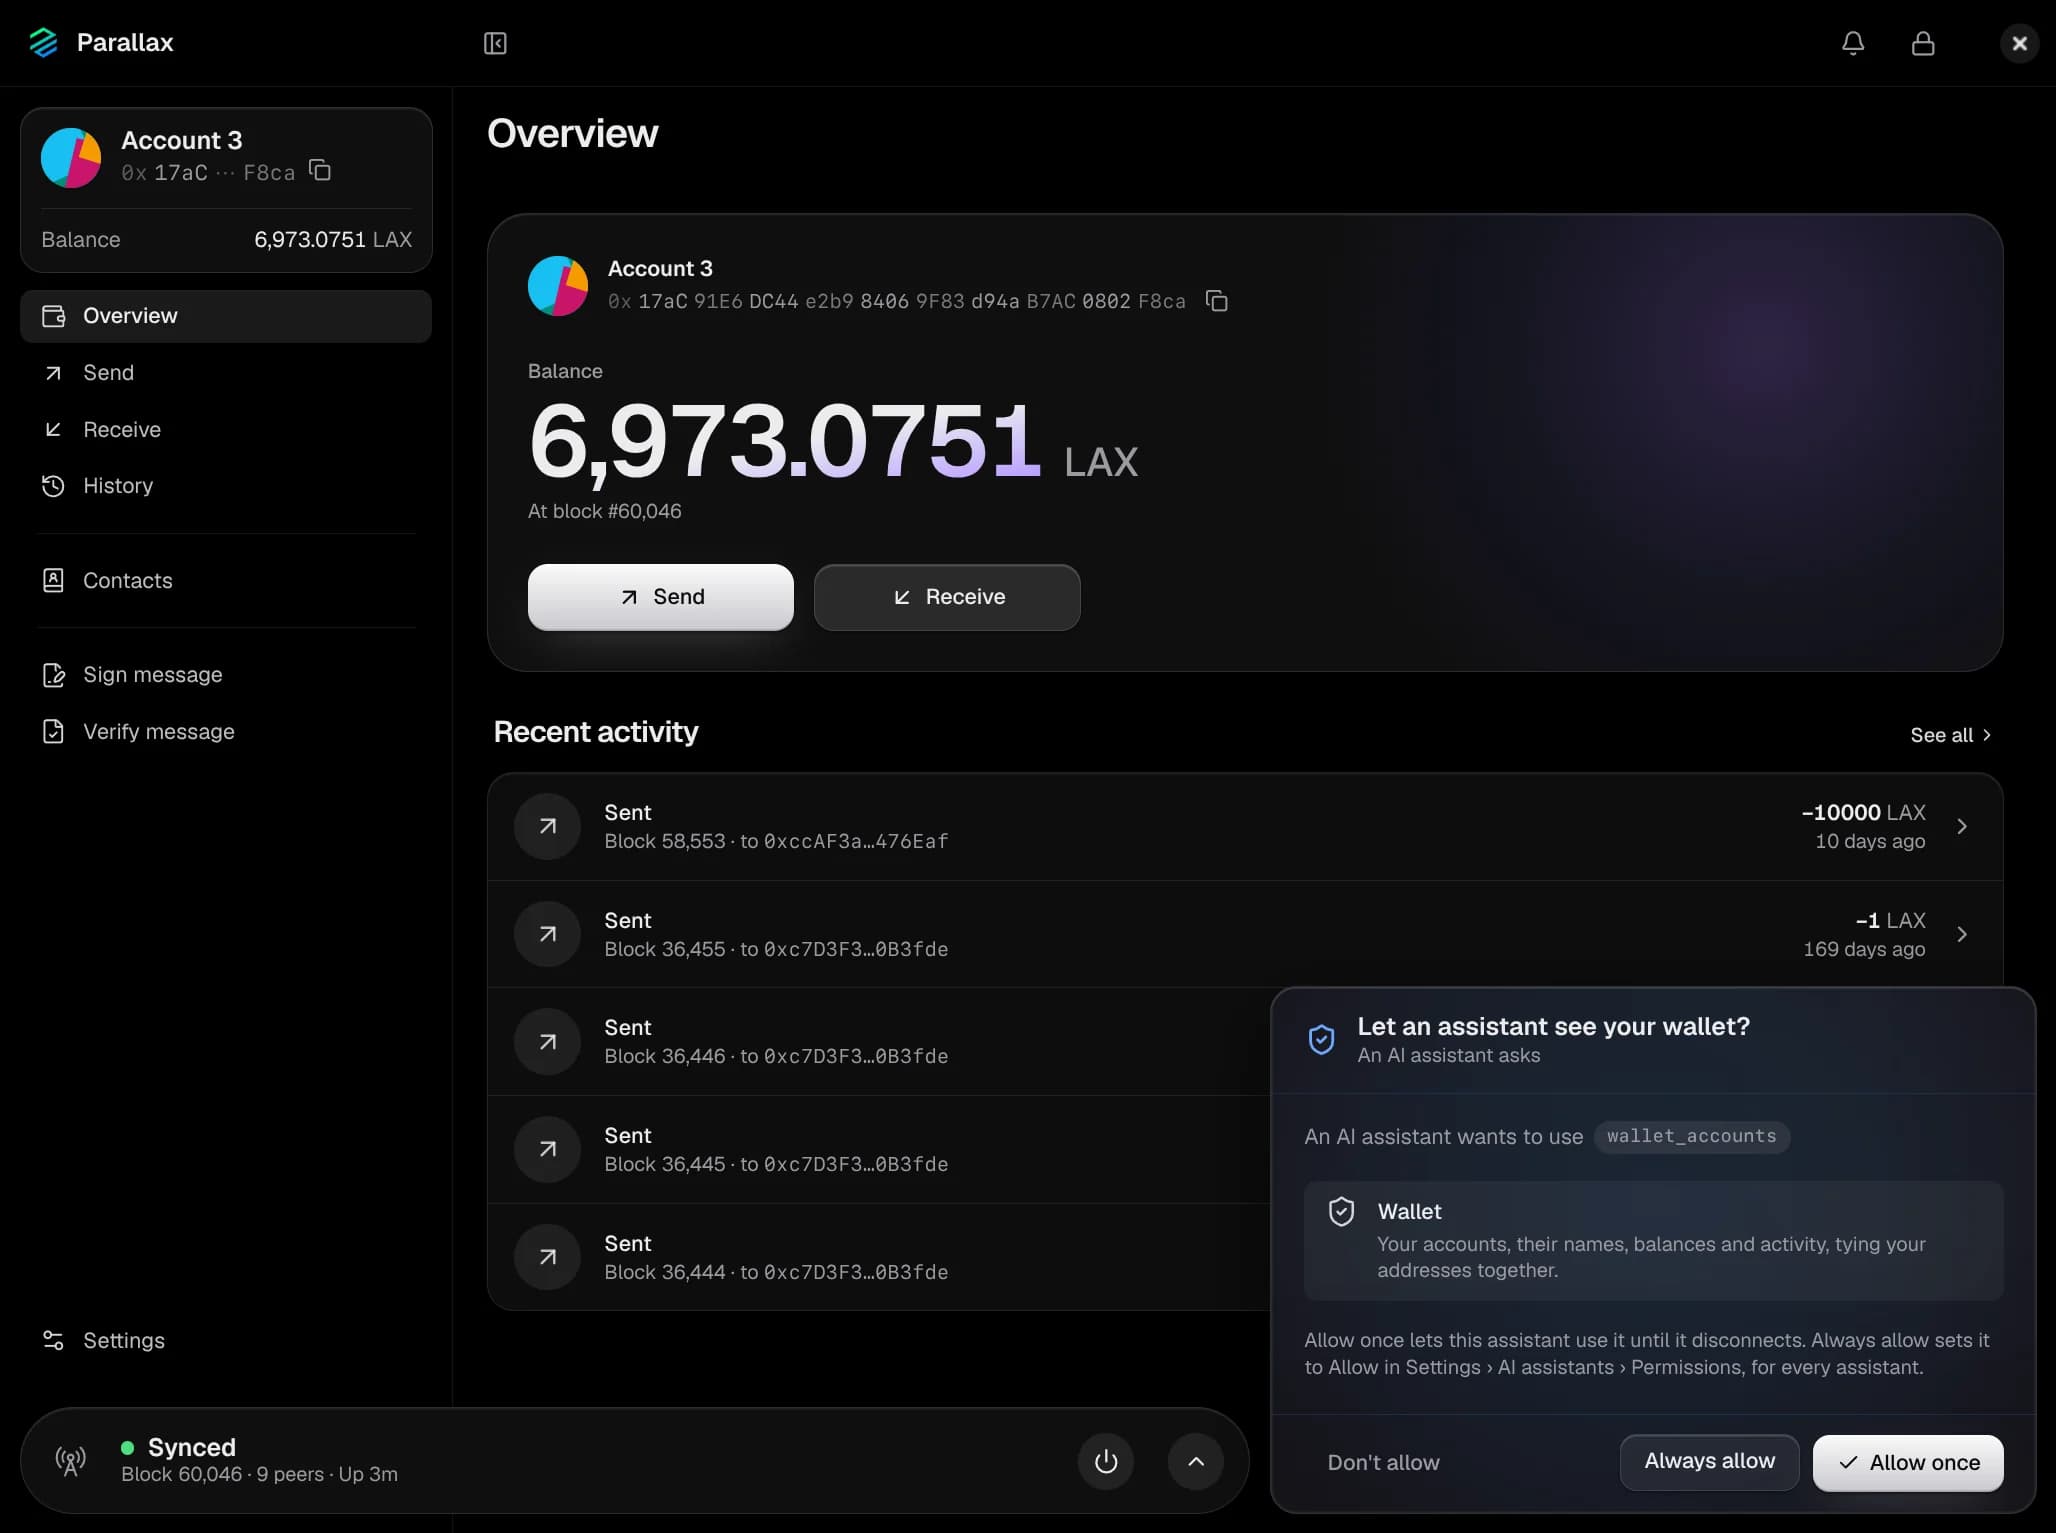This screenshot has width=2056, height=1533.
Task: Click arrow icon of Block 58,553 transaction
Action: tap(548, 826)
